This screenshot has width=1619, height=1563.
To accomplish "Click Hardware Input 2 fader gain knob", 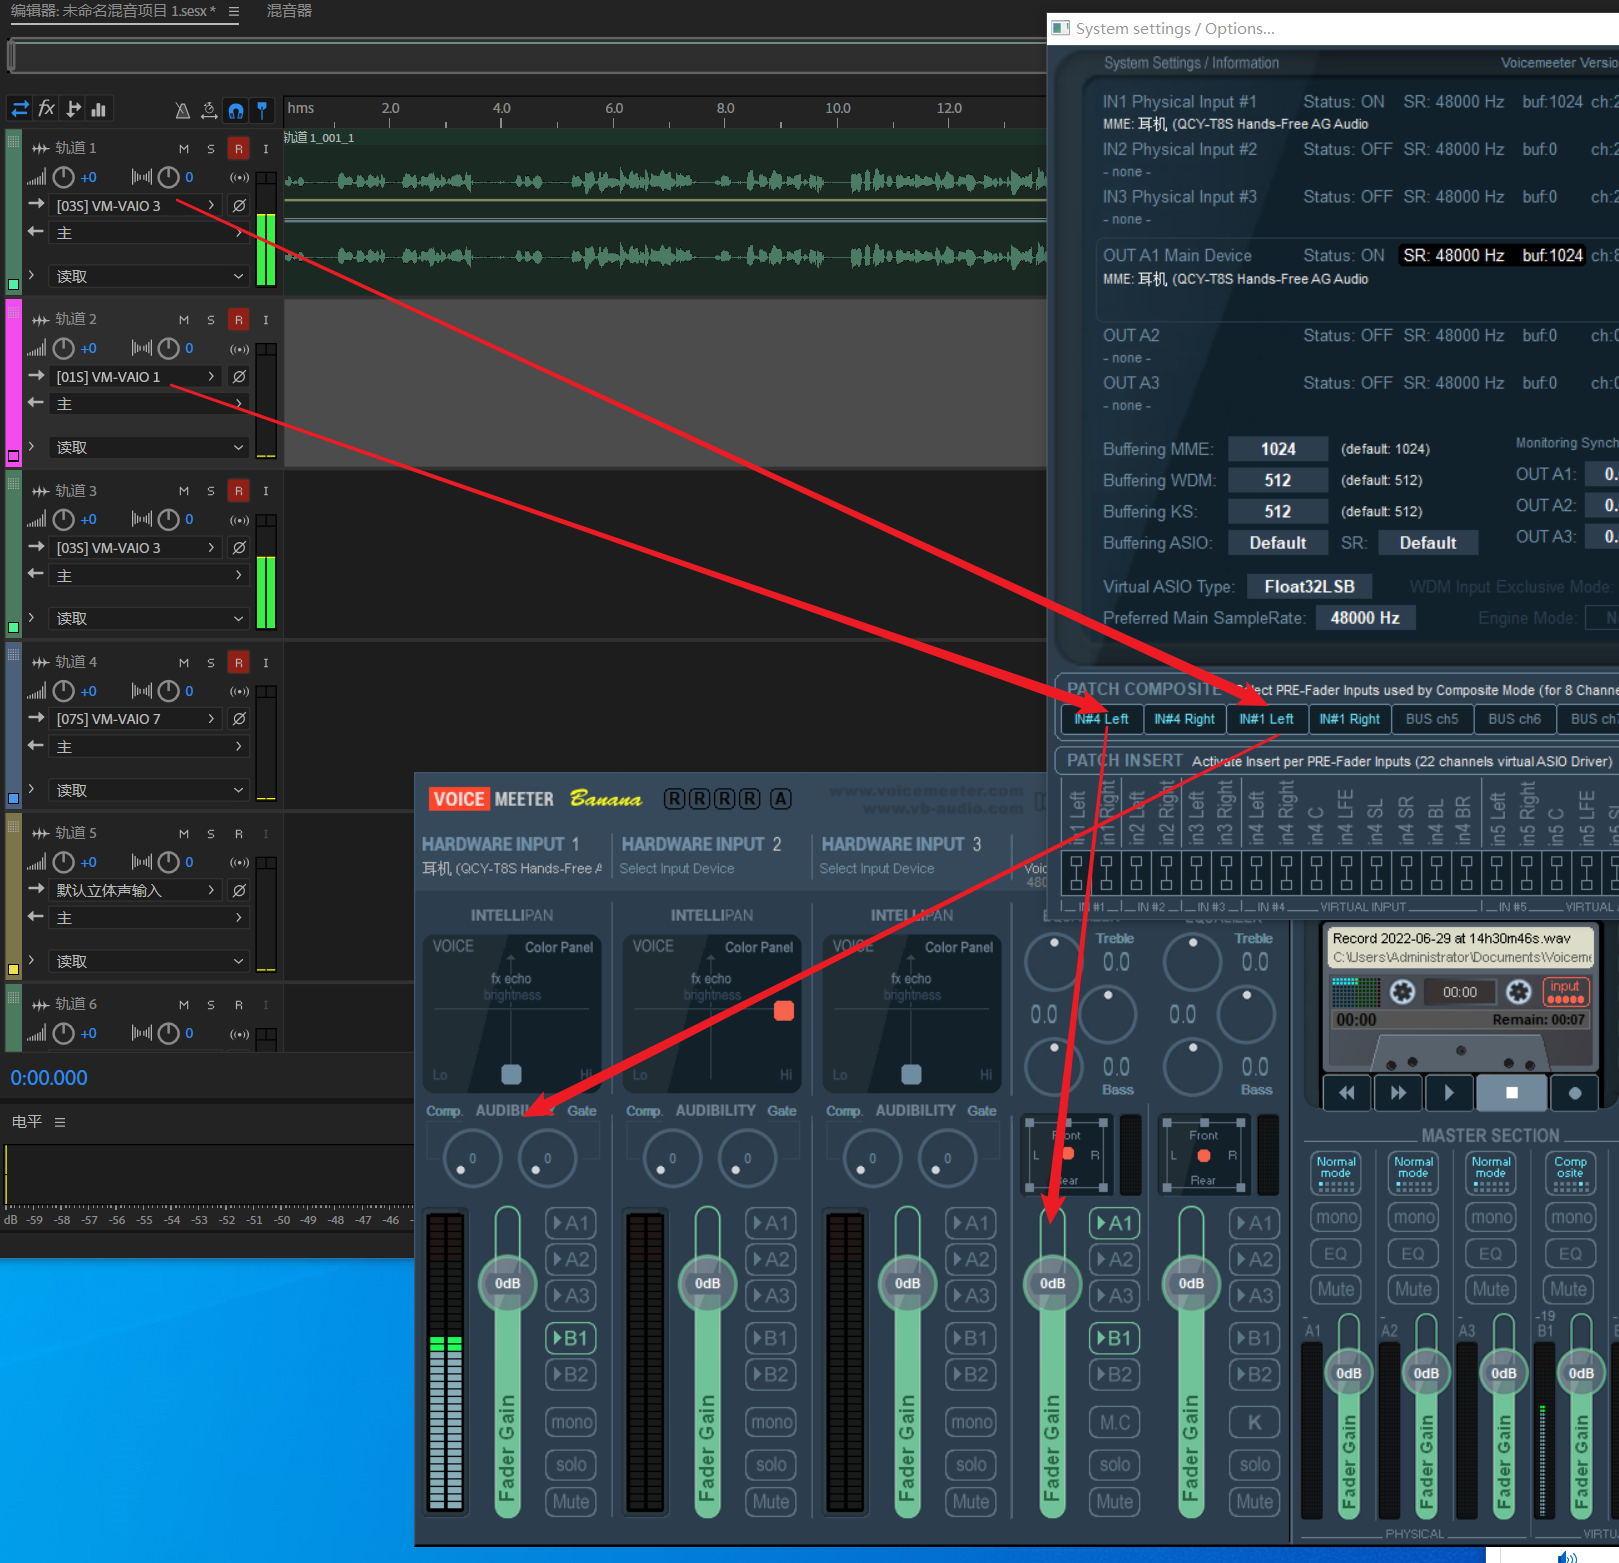I will [707, 1283].
